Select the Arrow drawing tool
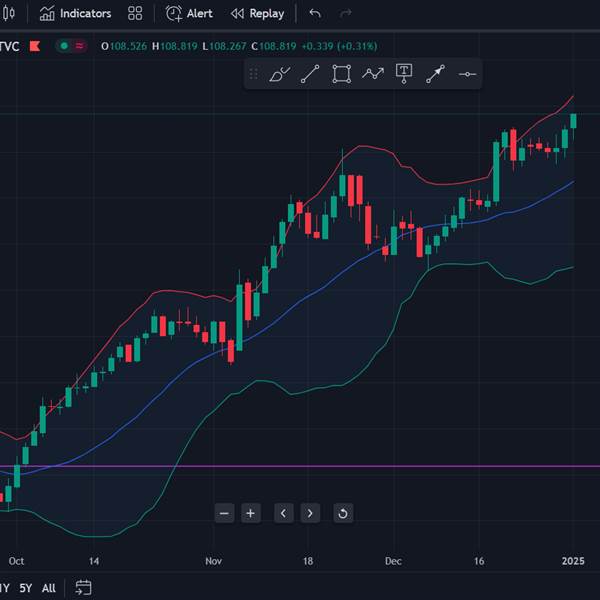This screenshot has width=600, height=600. click(x=435, y=73)
